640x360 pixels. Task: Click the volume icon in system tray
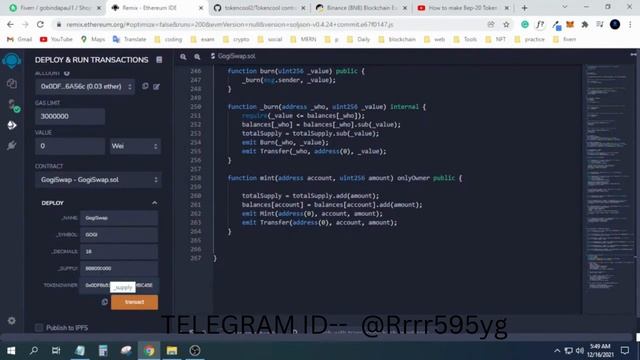(580, 351)
